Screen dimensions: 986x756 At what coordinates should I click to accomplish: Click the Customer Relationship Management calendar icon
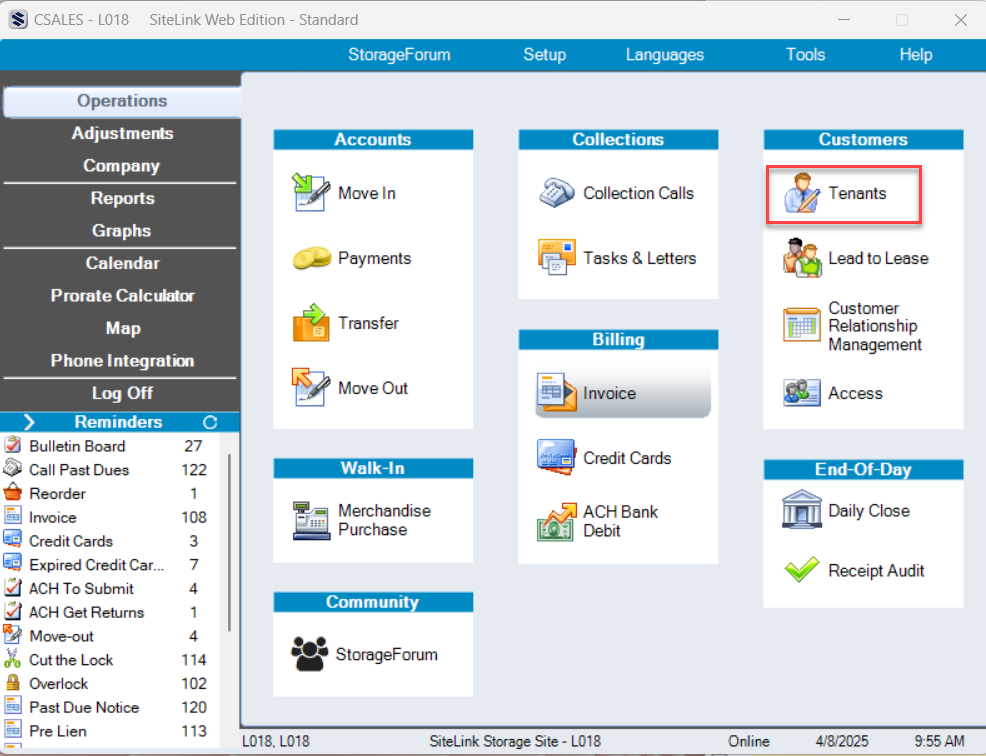click(802, 325)
